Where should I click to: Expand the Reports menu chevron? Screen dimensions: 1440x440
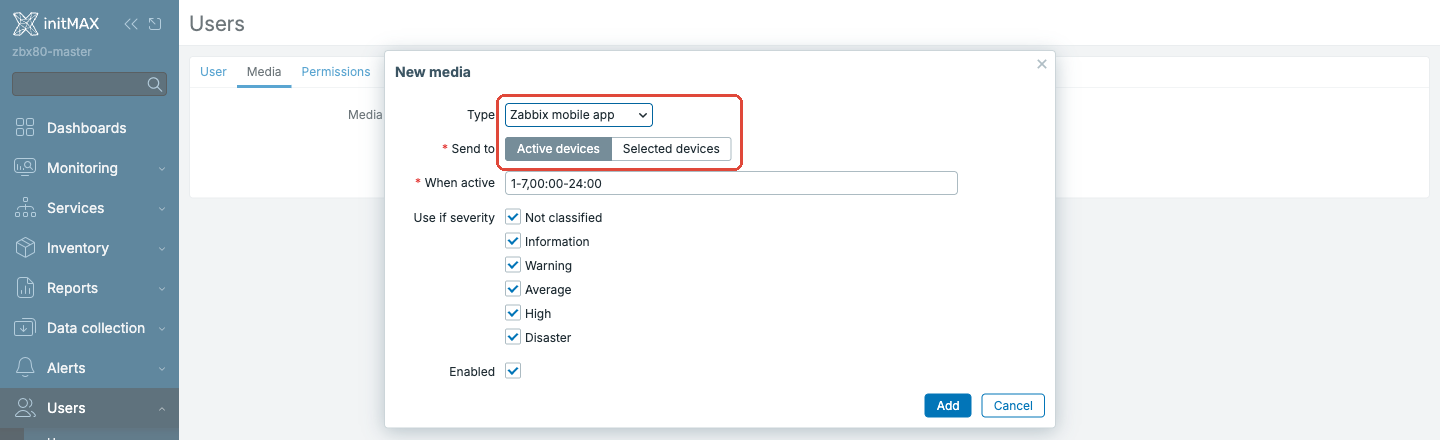tap(162, 288)
